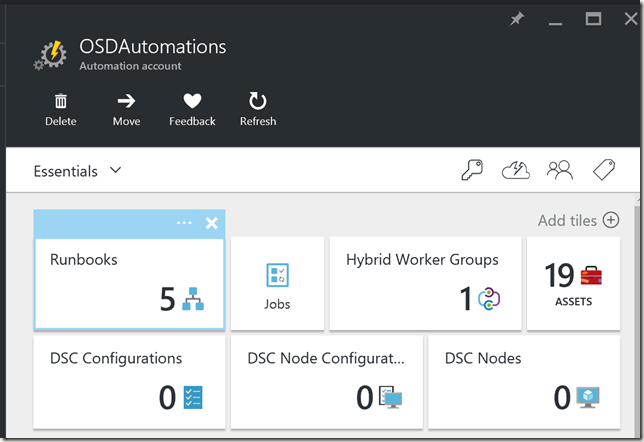Click the DSC Nodes count 0

(x=562, y=397)
